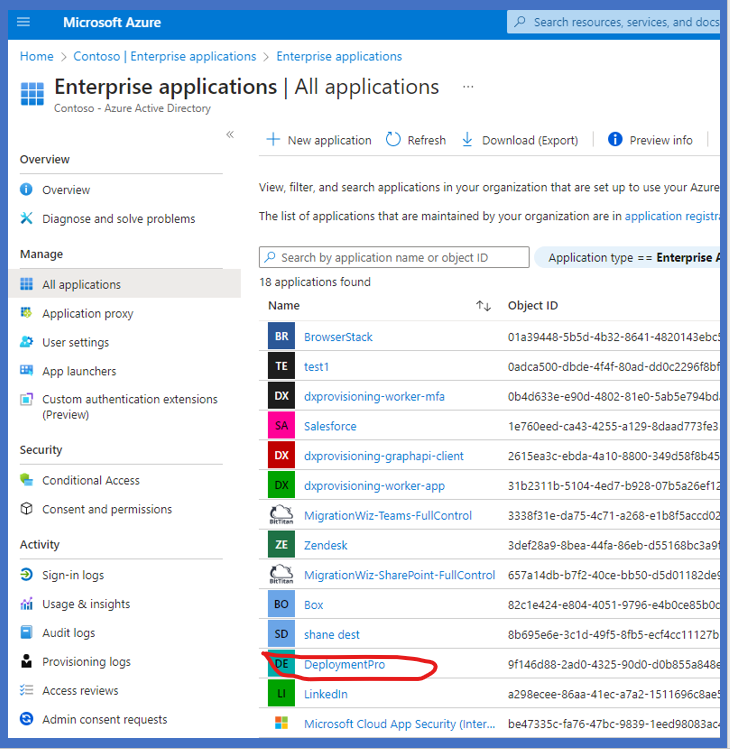Click the BrowserStack BR app icon
This screenshot has width=730, height=749.
[x=281, y=336]
